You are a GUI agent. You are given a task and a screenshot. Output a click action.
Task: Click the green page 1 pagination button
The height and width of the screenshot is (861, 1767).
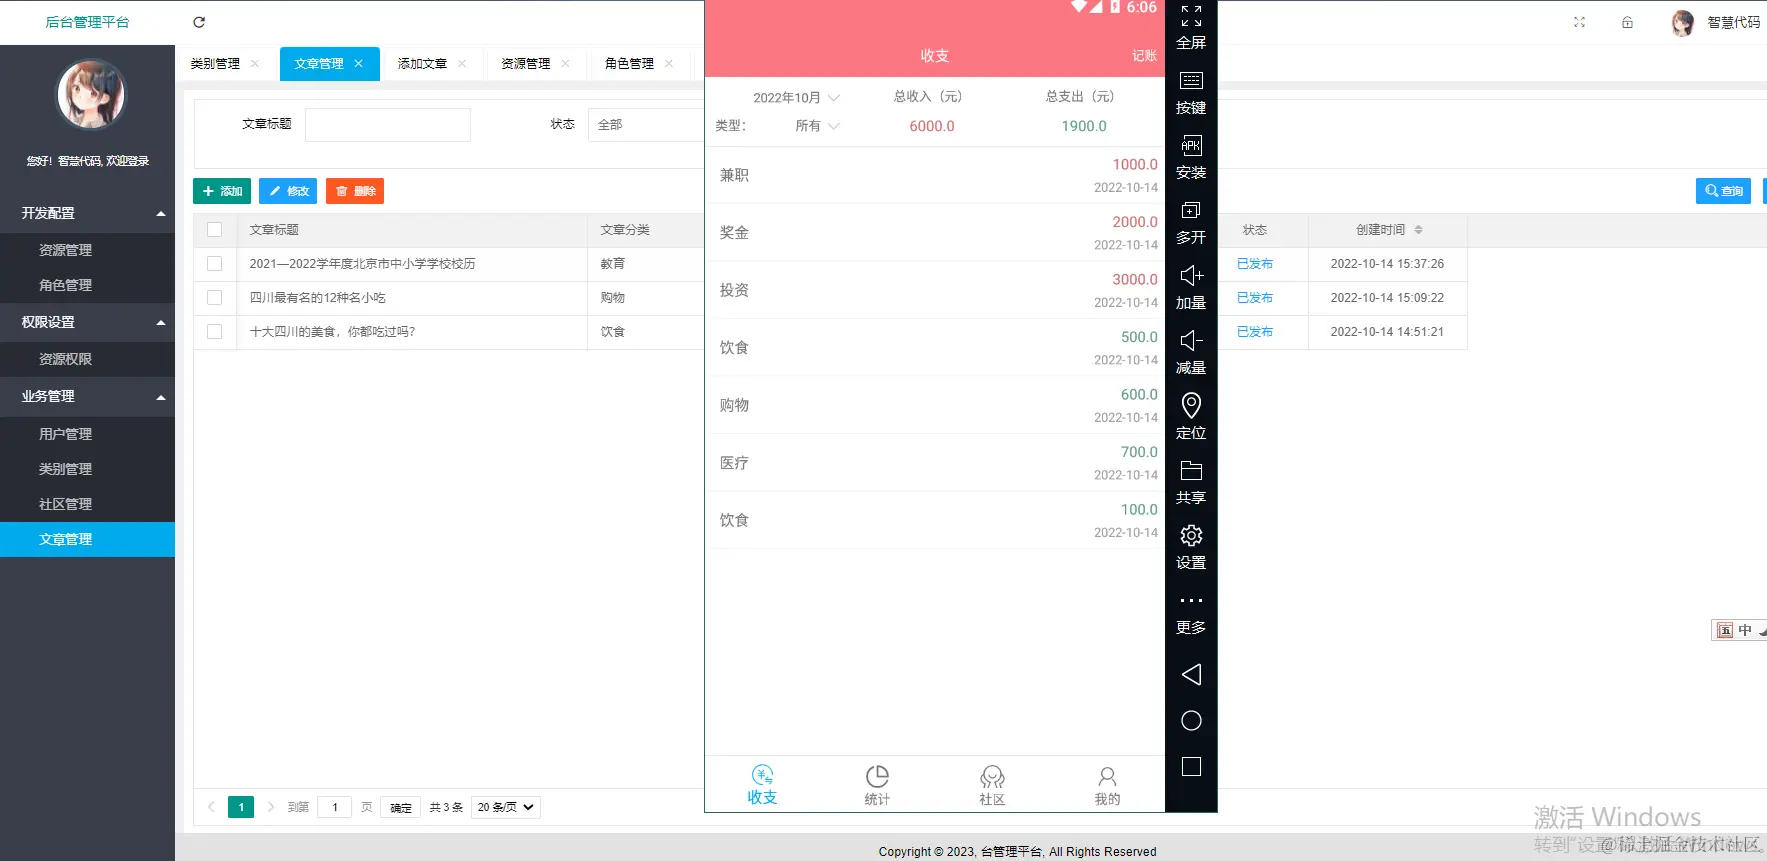tap(241, 807)
